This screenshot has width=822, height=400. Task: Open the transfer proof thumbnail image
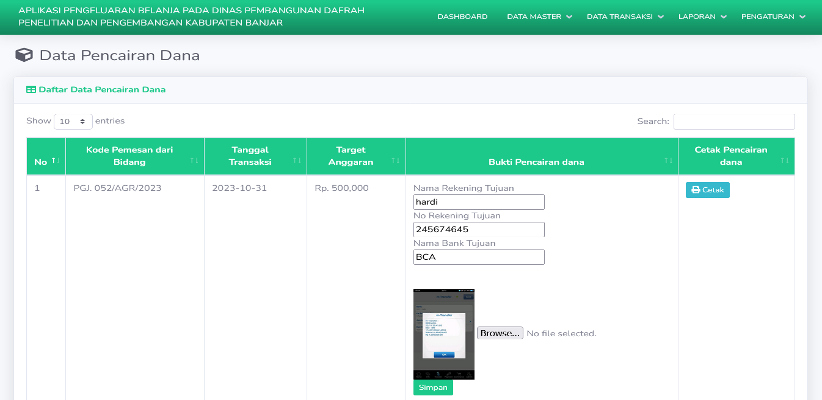point(444,334)
